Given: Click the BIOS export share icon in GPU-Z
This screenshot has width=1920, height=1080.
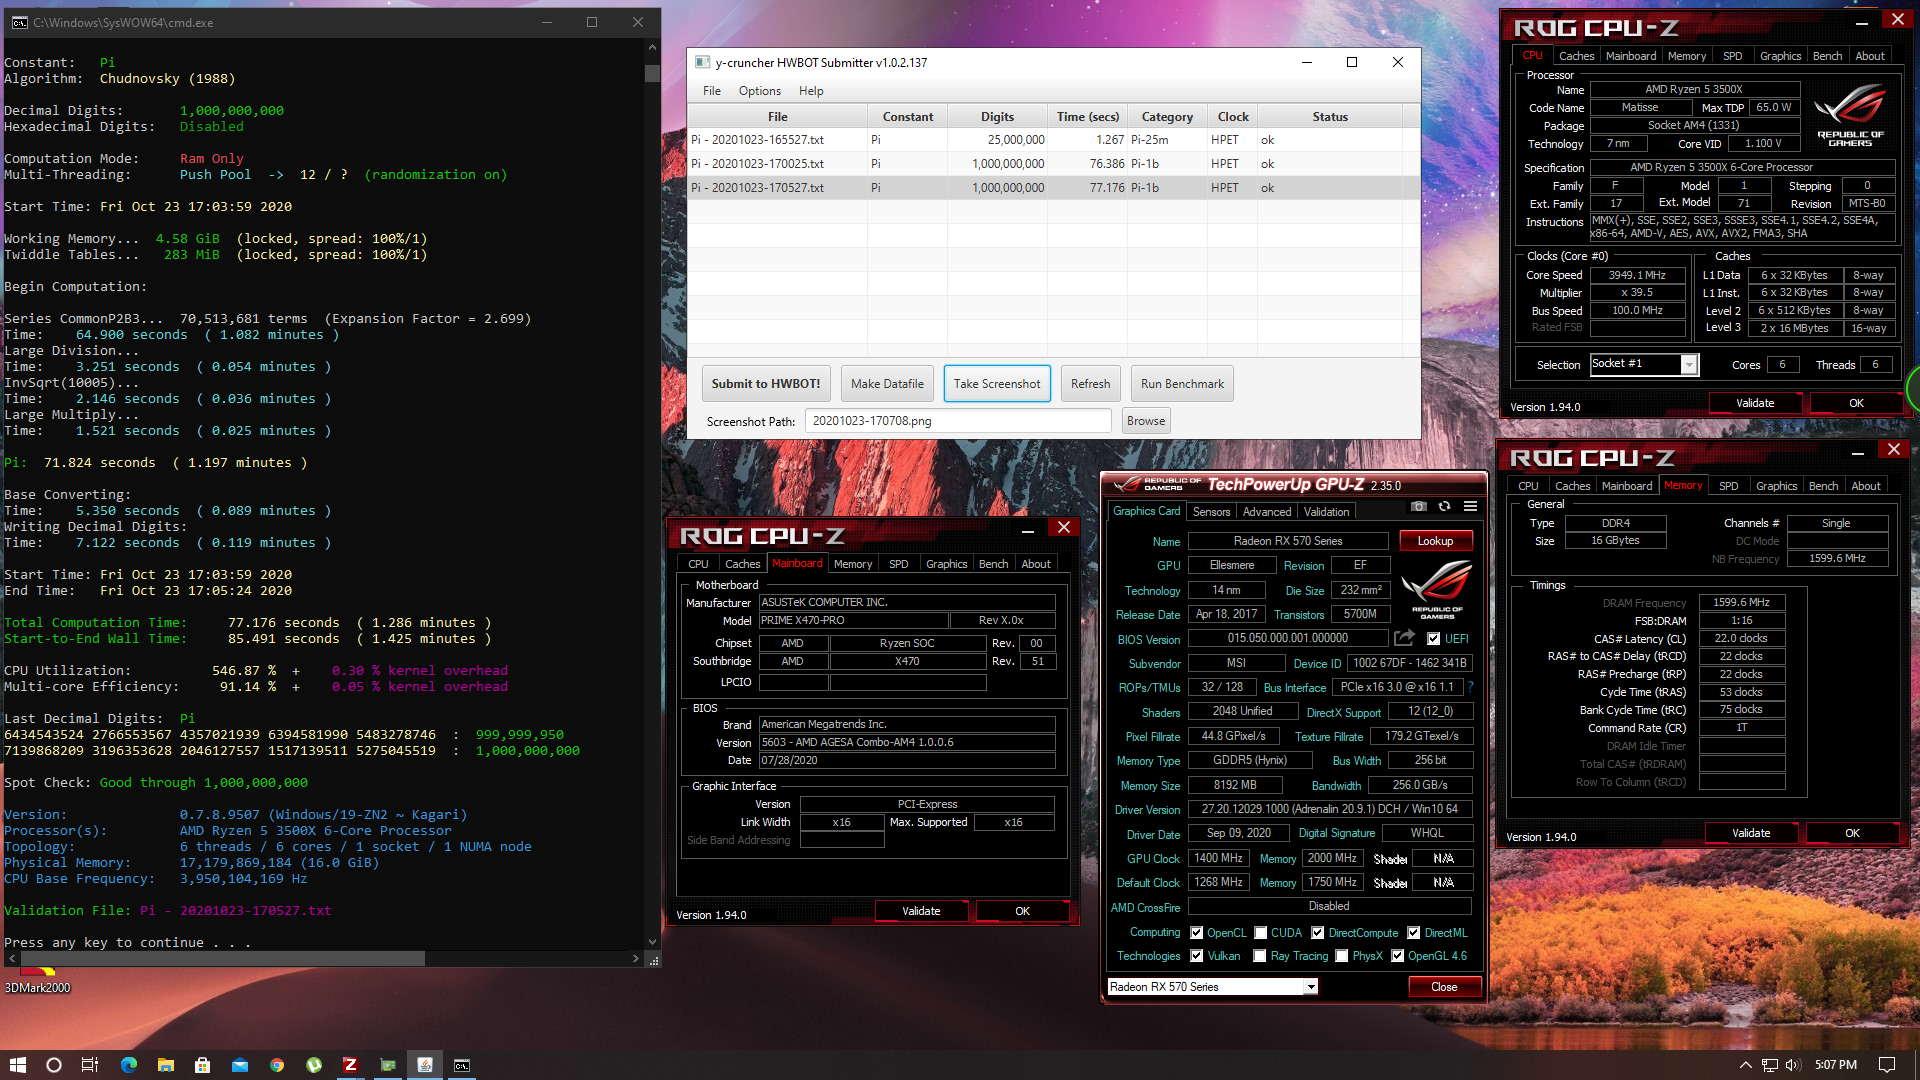Looking at the screenshot, I should point(1405,638).
